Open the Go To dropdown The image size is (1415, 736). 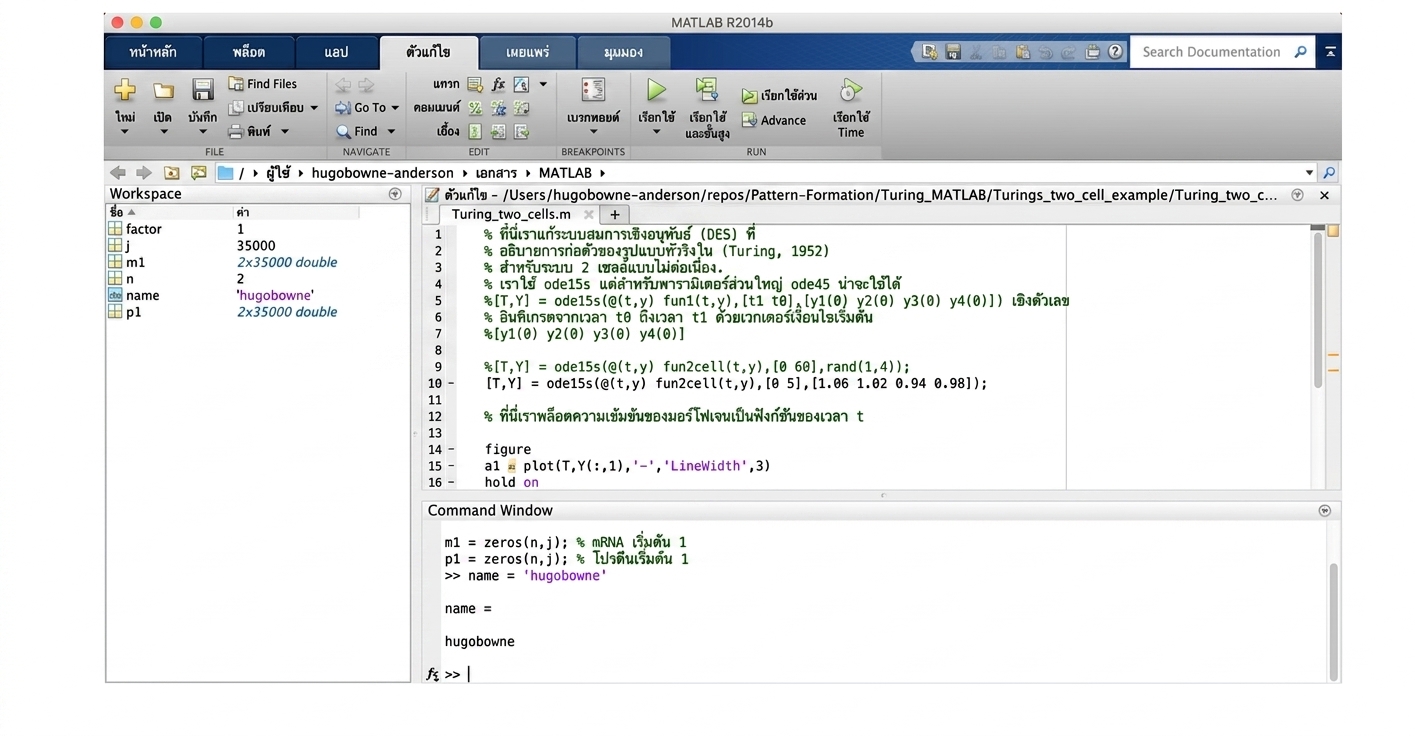[x=367, y=107]
